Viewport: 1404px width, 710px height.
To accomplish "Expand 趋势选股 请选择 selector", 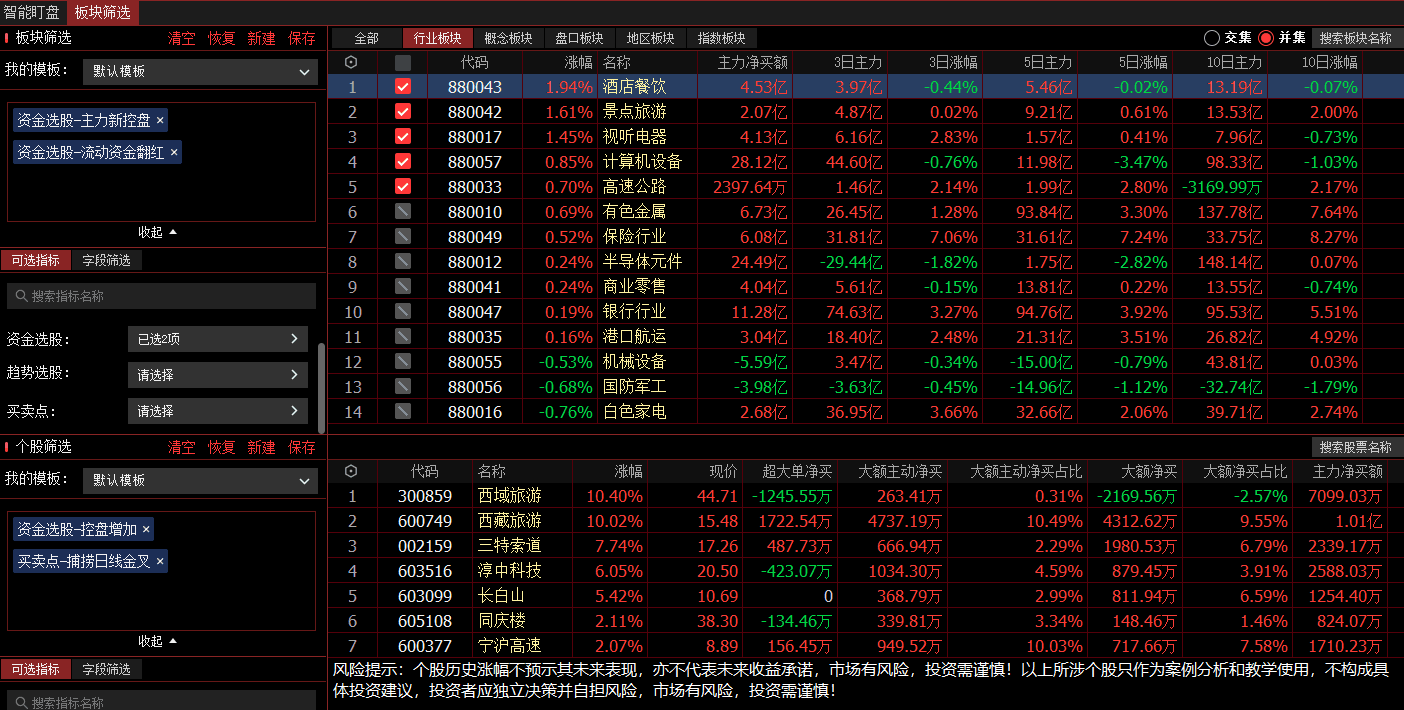I will point(217,375).
